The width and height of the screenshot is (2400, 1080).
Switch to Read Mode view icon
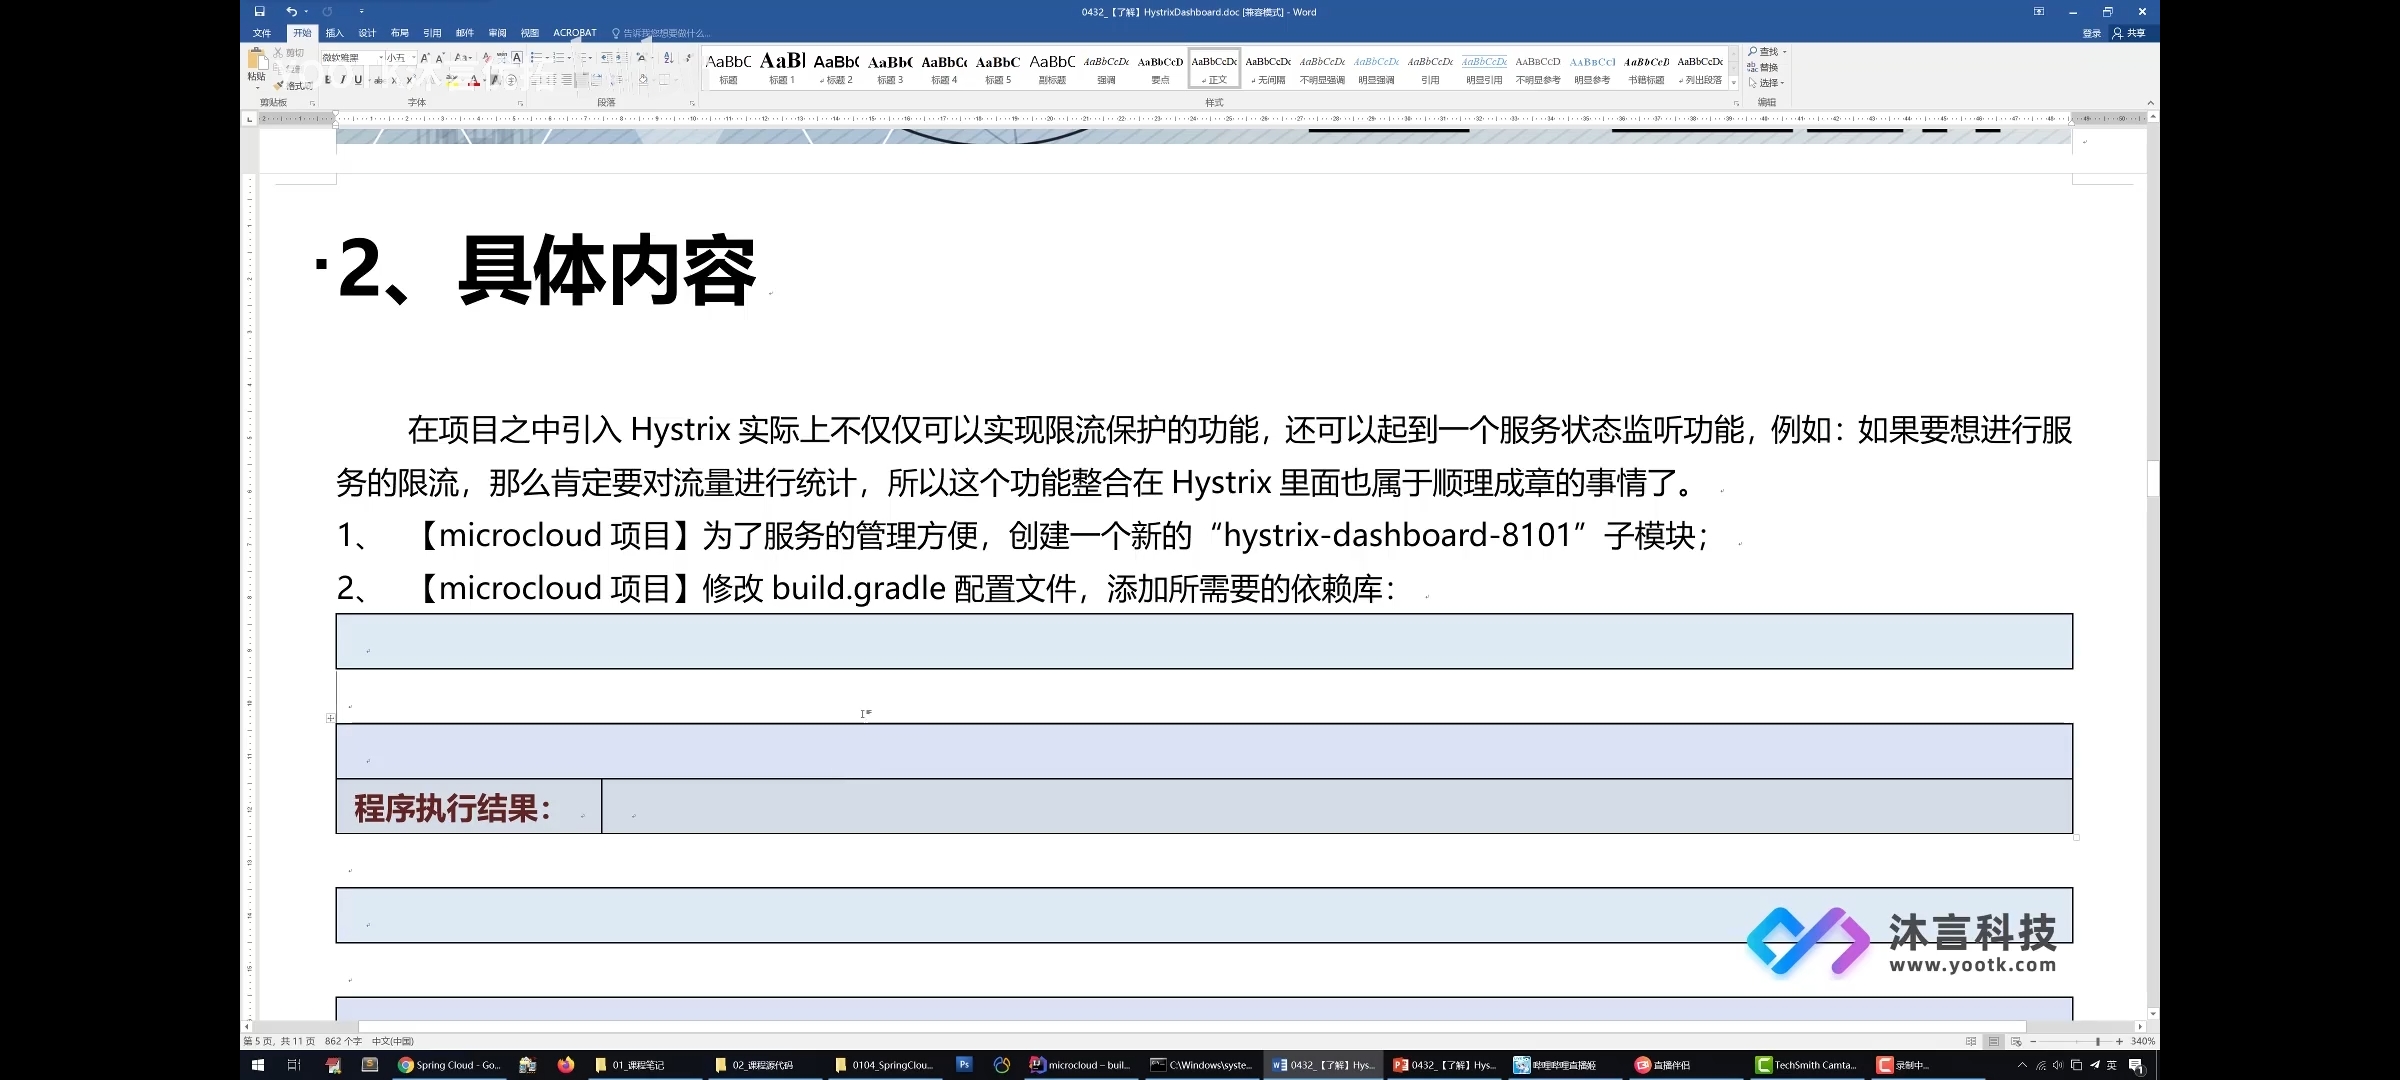click(x=1971, y=1041)
